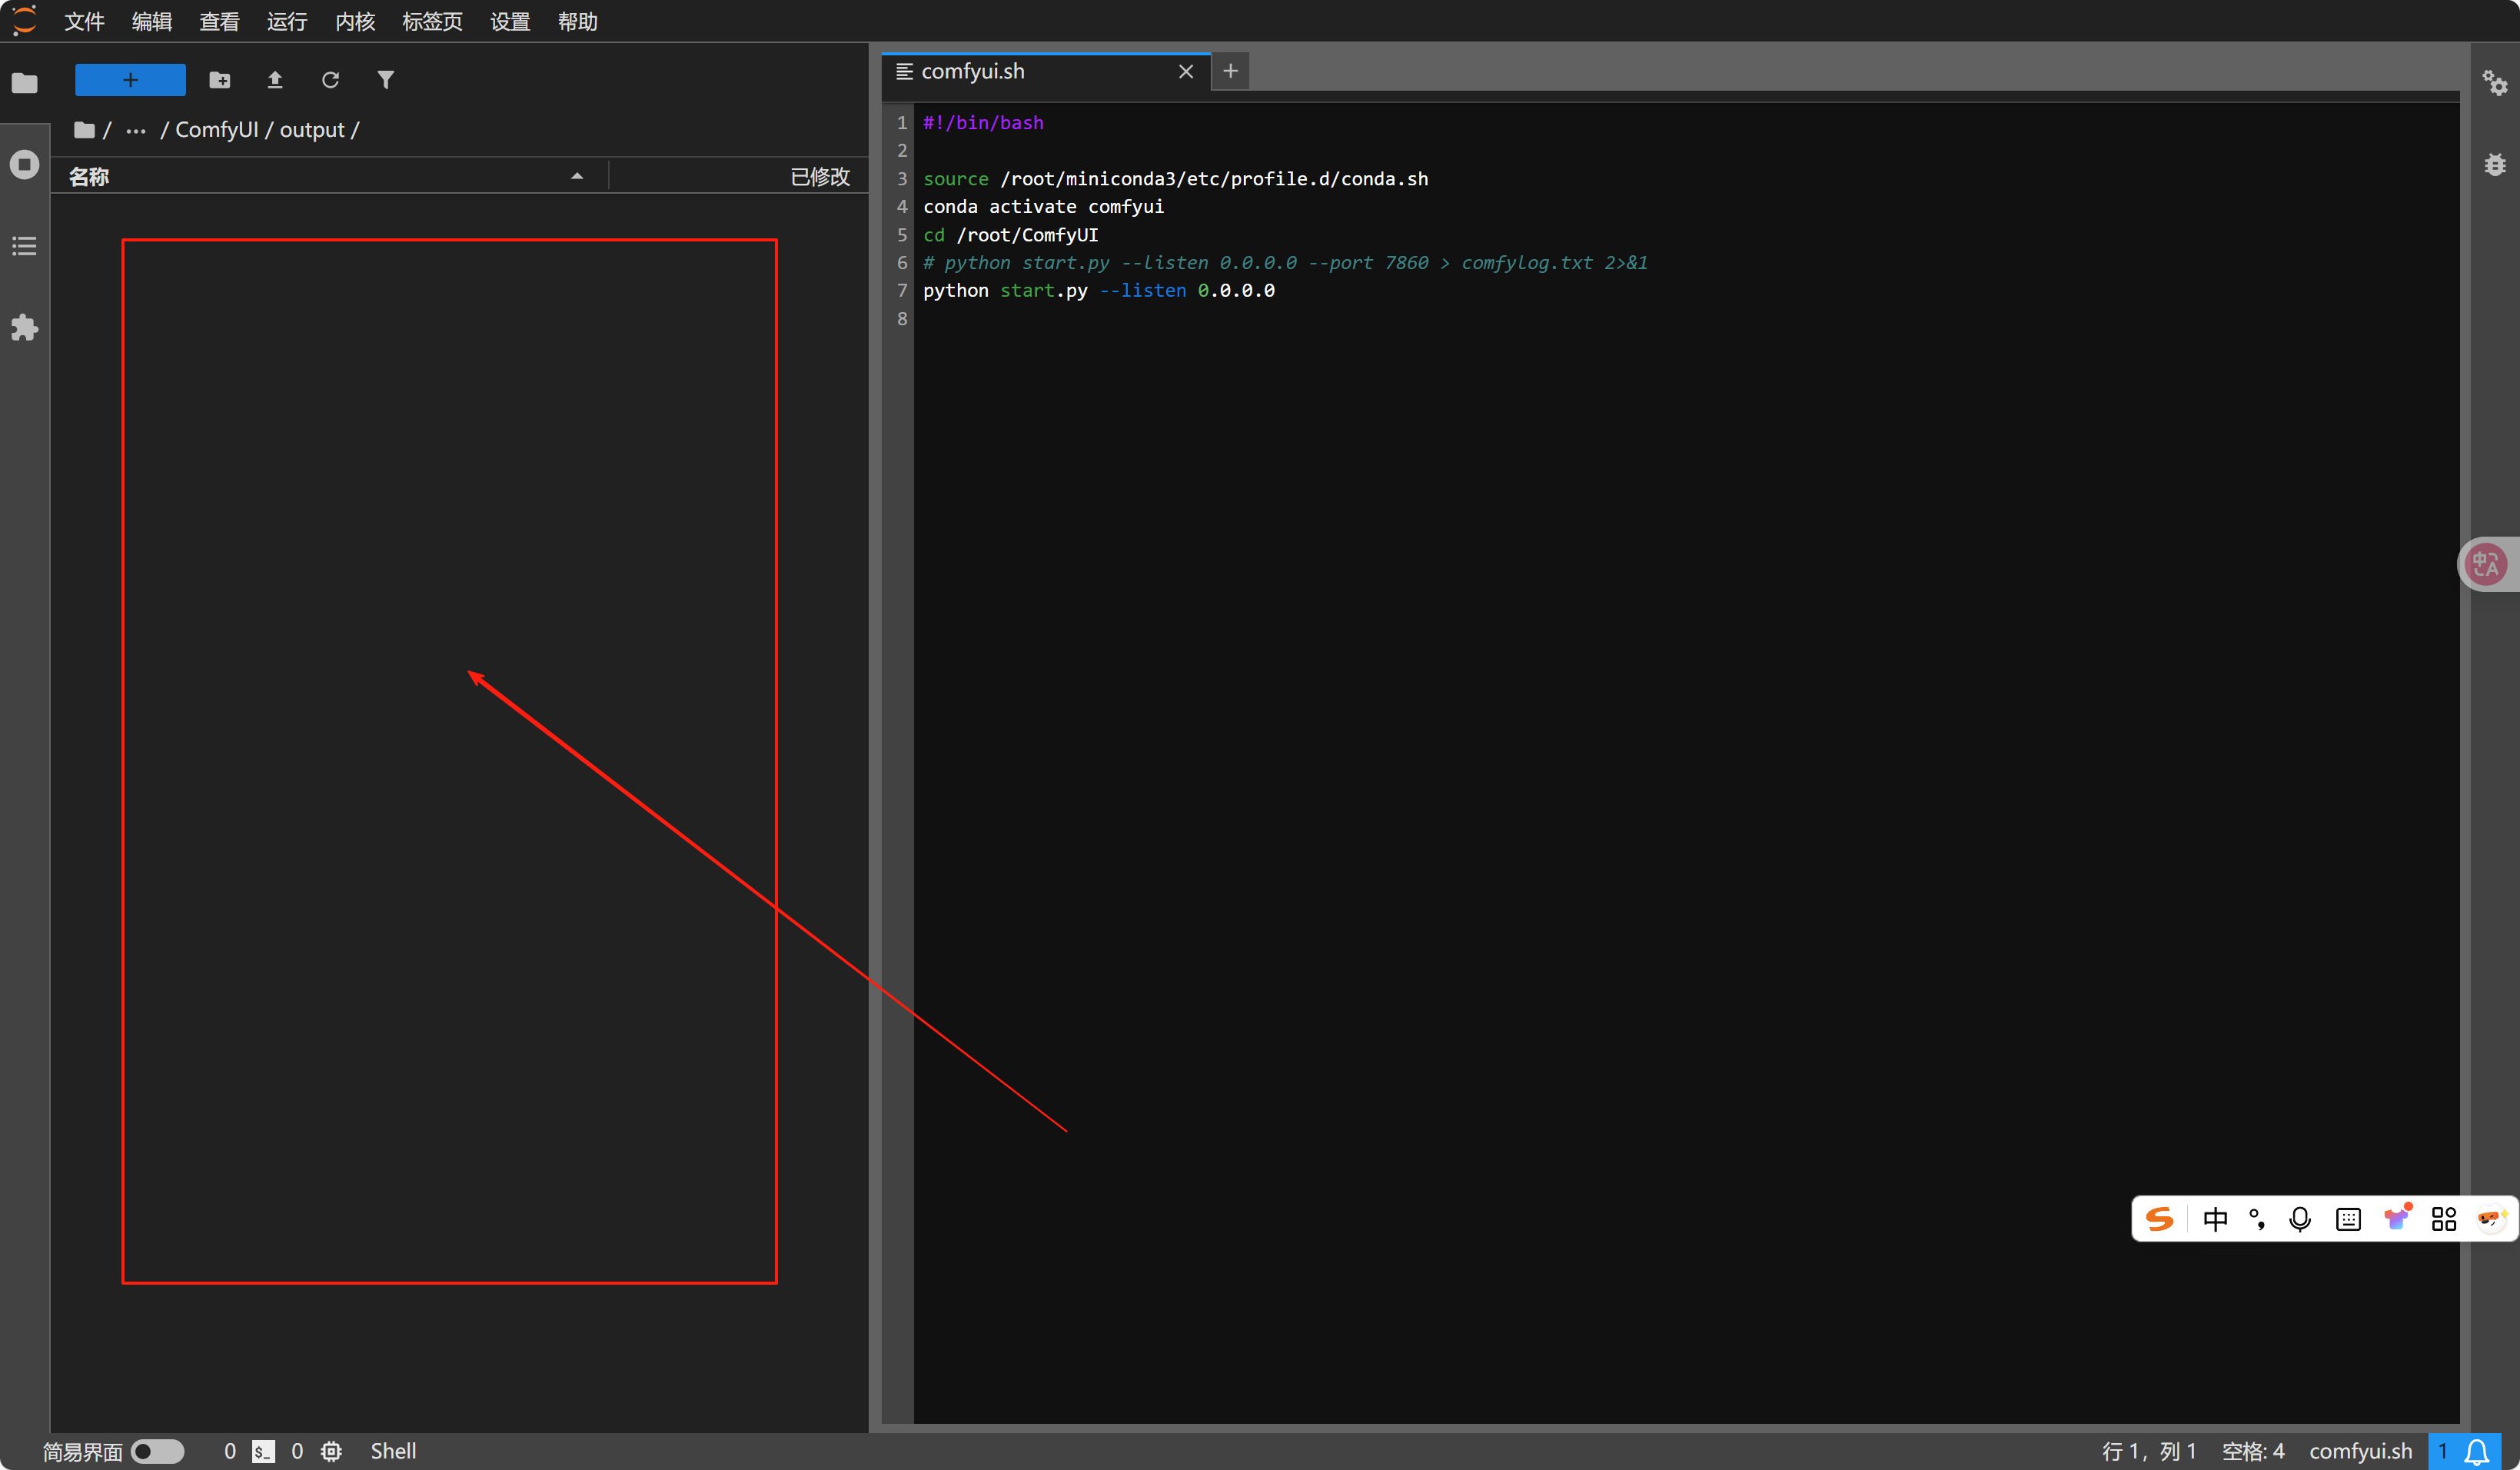This screenshot has width=2520, height=1470.
Task: Open the Sogou soft keyboard icon
Action: [x=2348, y=1219]
